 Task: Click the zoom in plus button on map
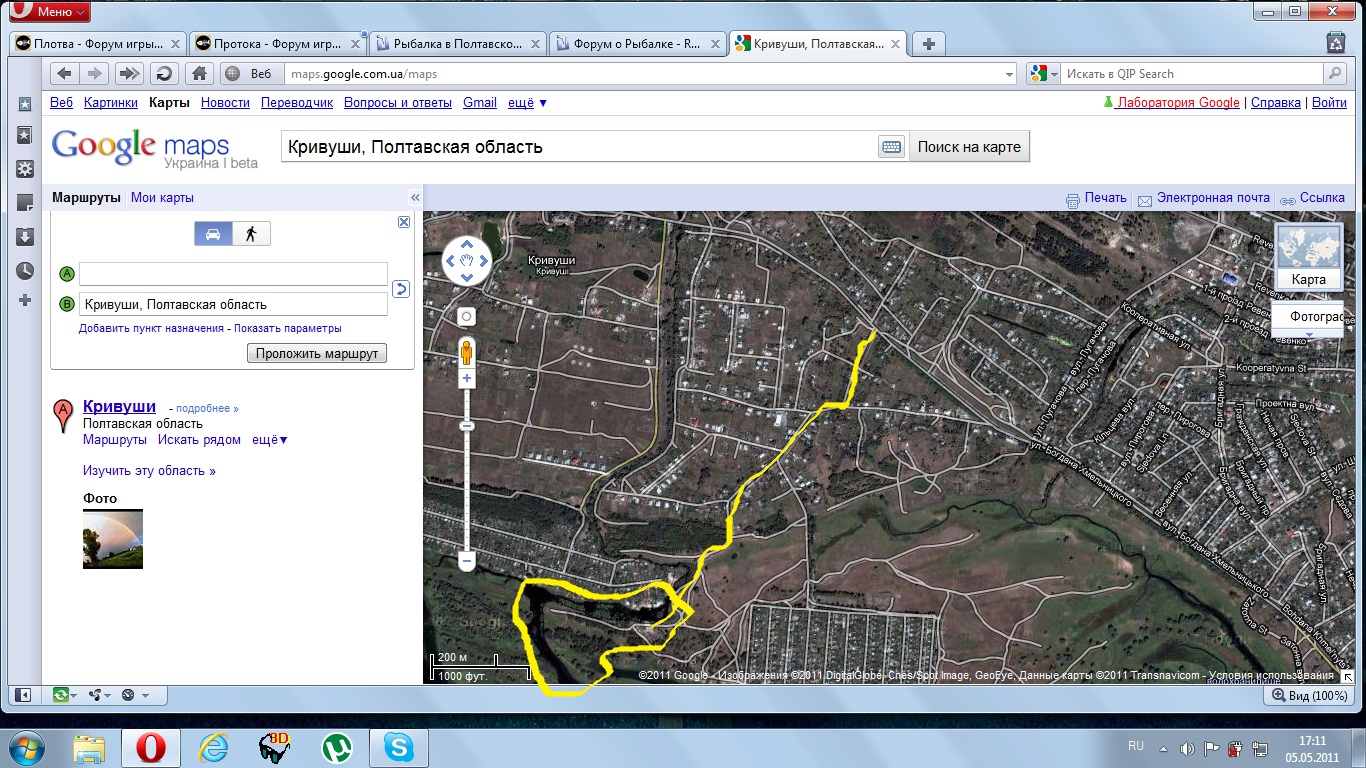tap(466, 379)
